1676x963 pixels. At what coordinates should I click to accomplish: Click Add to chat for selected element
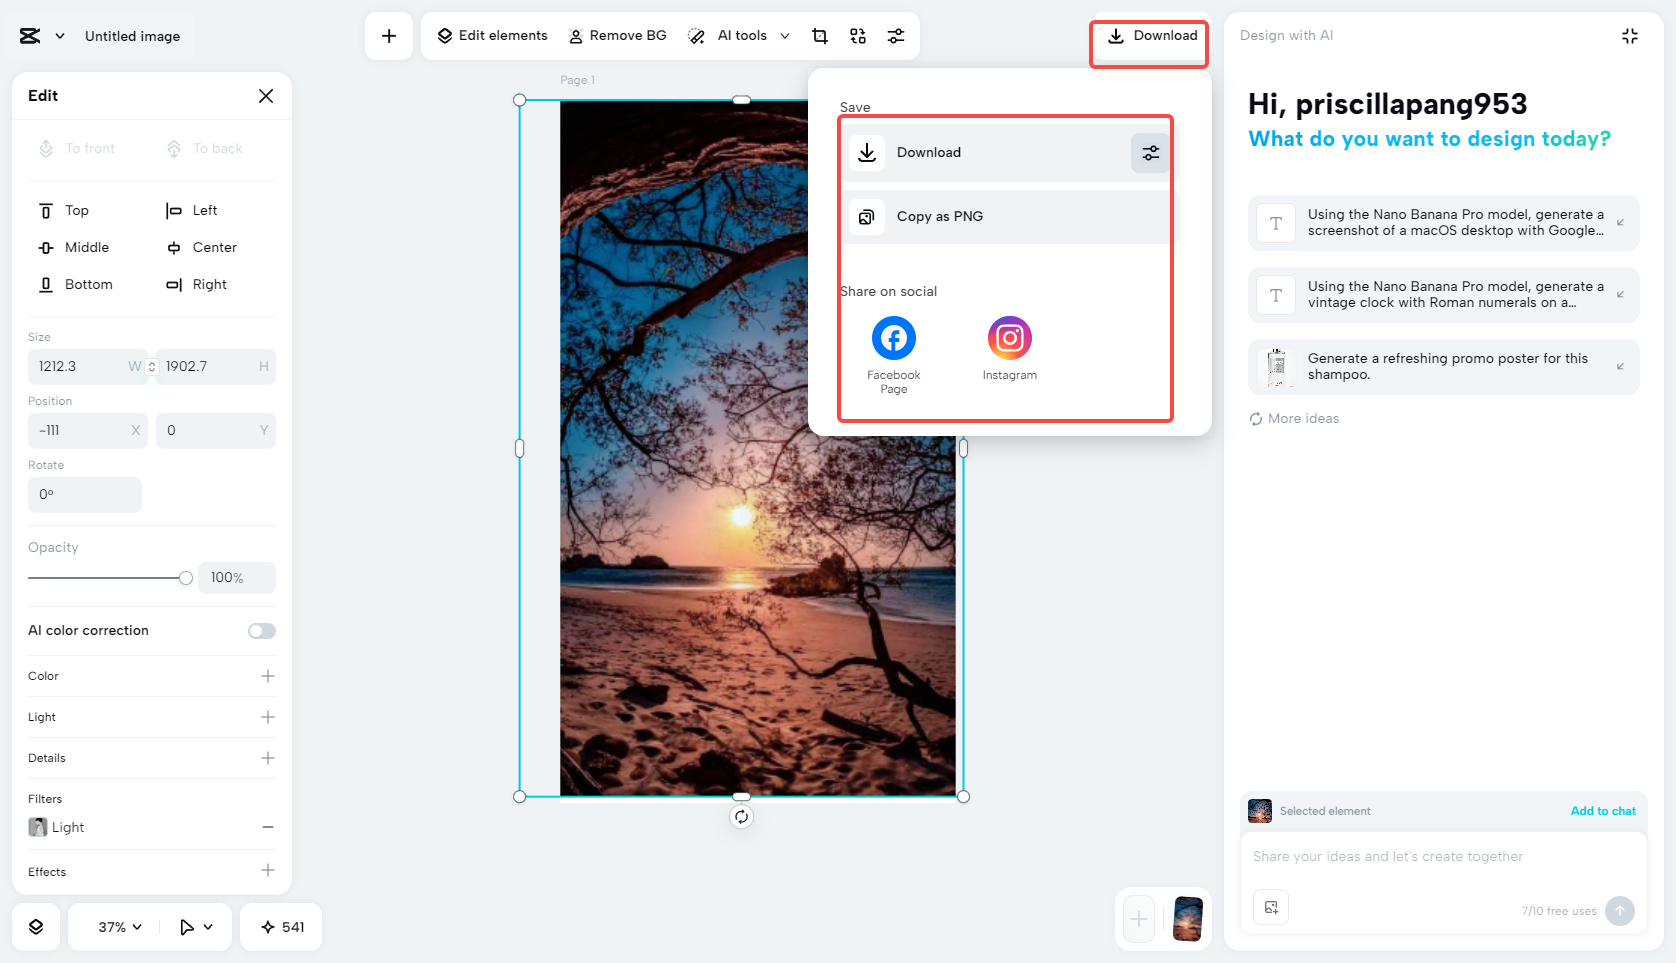[1603, 811]
